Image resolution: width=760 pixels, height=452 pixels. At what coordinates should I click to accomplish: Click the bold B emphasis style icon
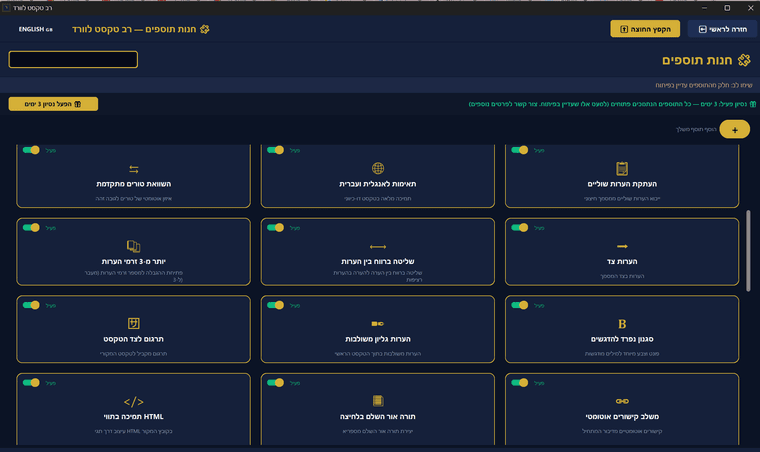(x=622, y=323)
